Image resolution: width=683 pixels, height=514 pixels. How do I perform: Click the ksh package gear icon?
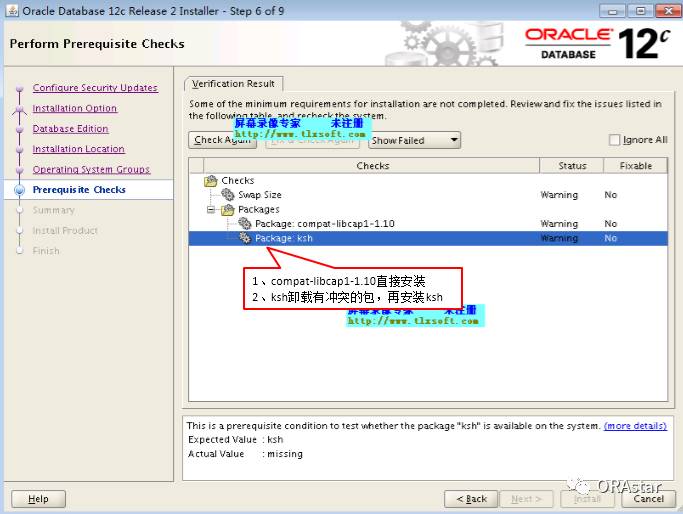(245, 238)
